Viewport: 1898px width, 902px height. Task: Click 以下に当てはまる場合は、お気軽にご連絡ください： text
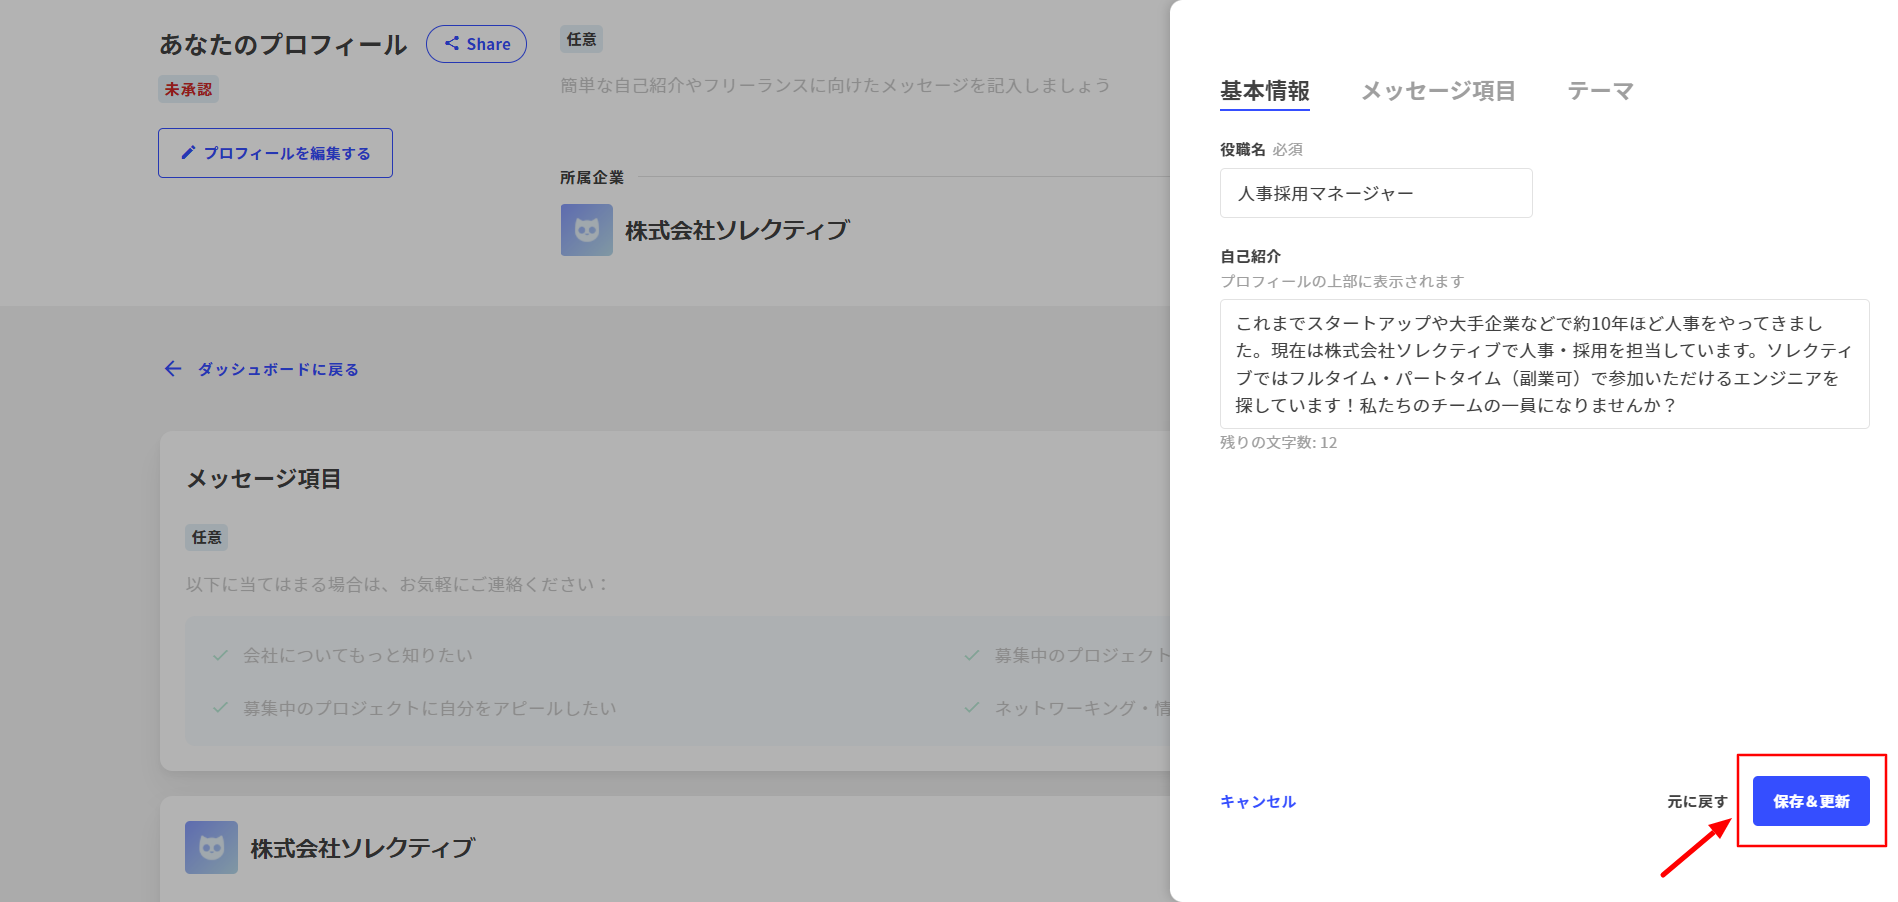click(x=398, y=584)
